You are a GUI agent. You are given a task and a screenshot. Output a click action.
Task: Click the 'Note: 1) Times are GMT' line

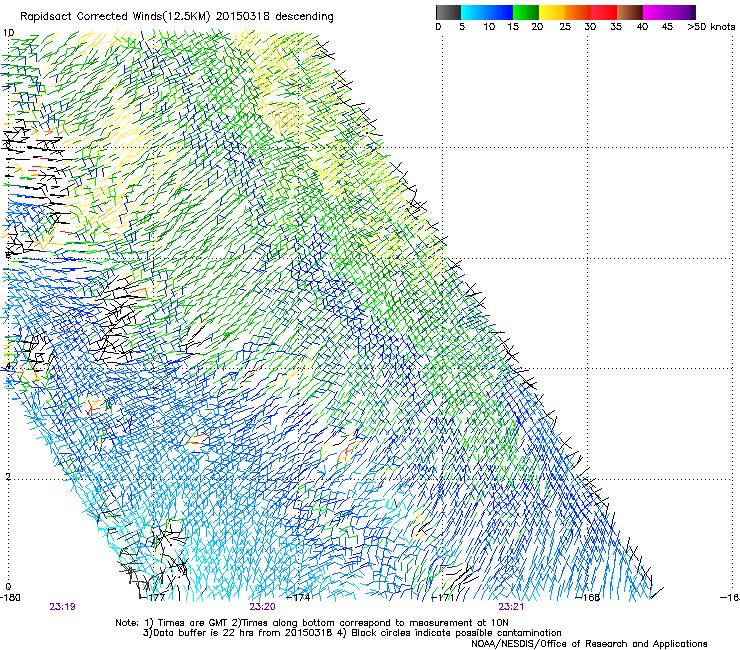[312, 623]
